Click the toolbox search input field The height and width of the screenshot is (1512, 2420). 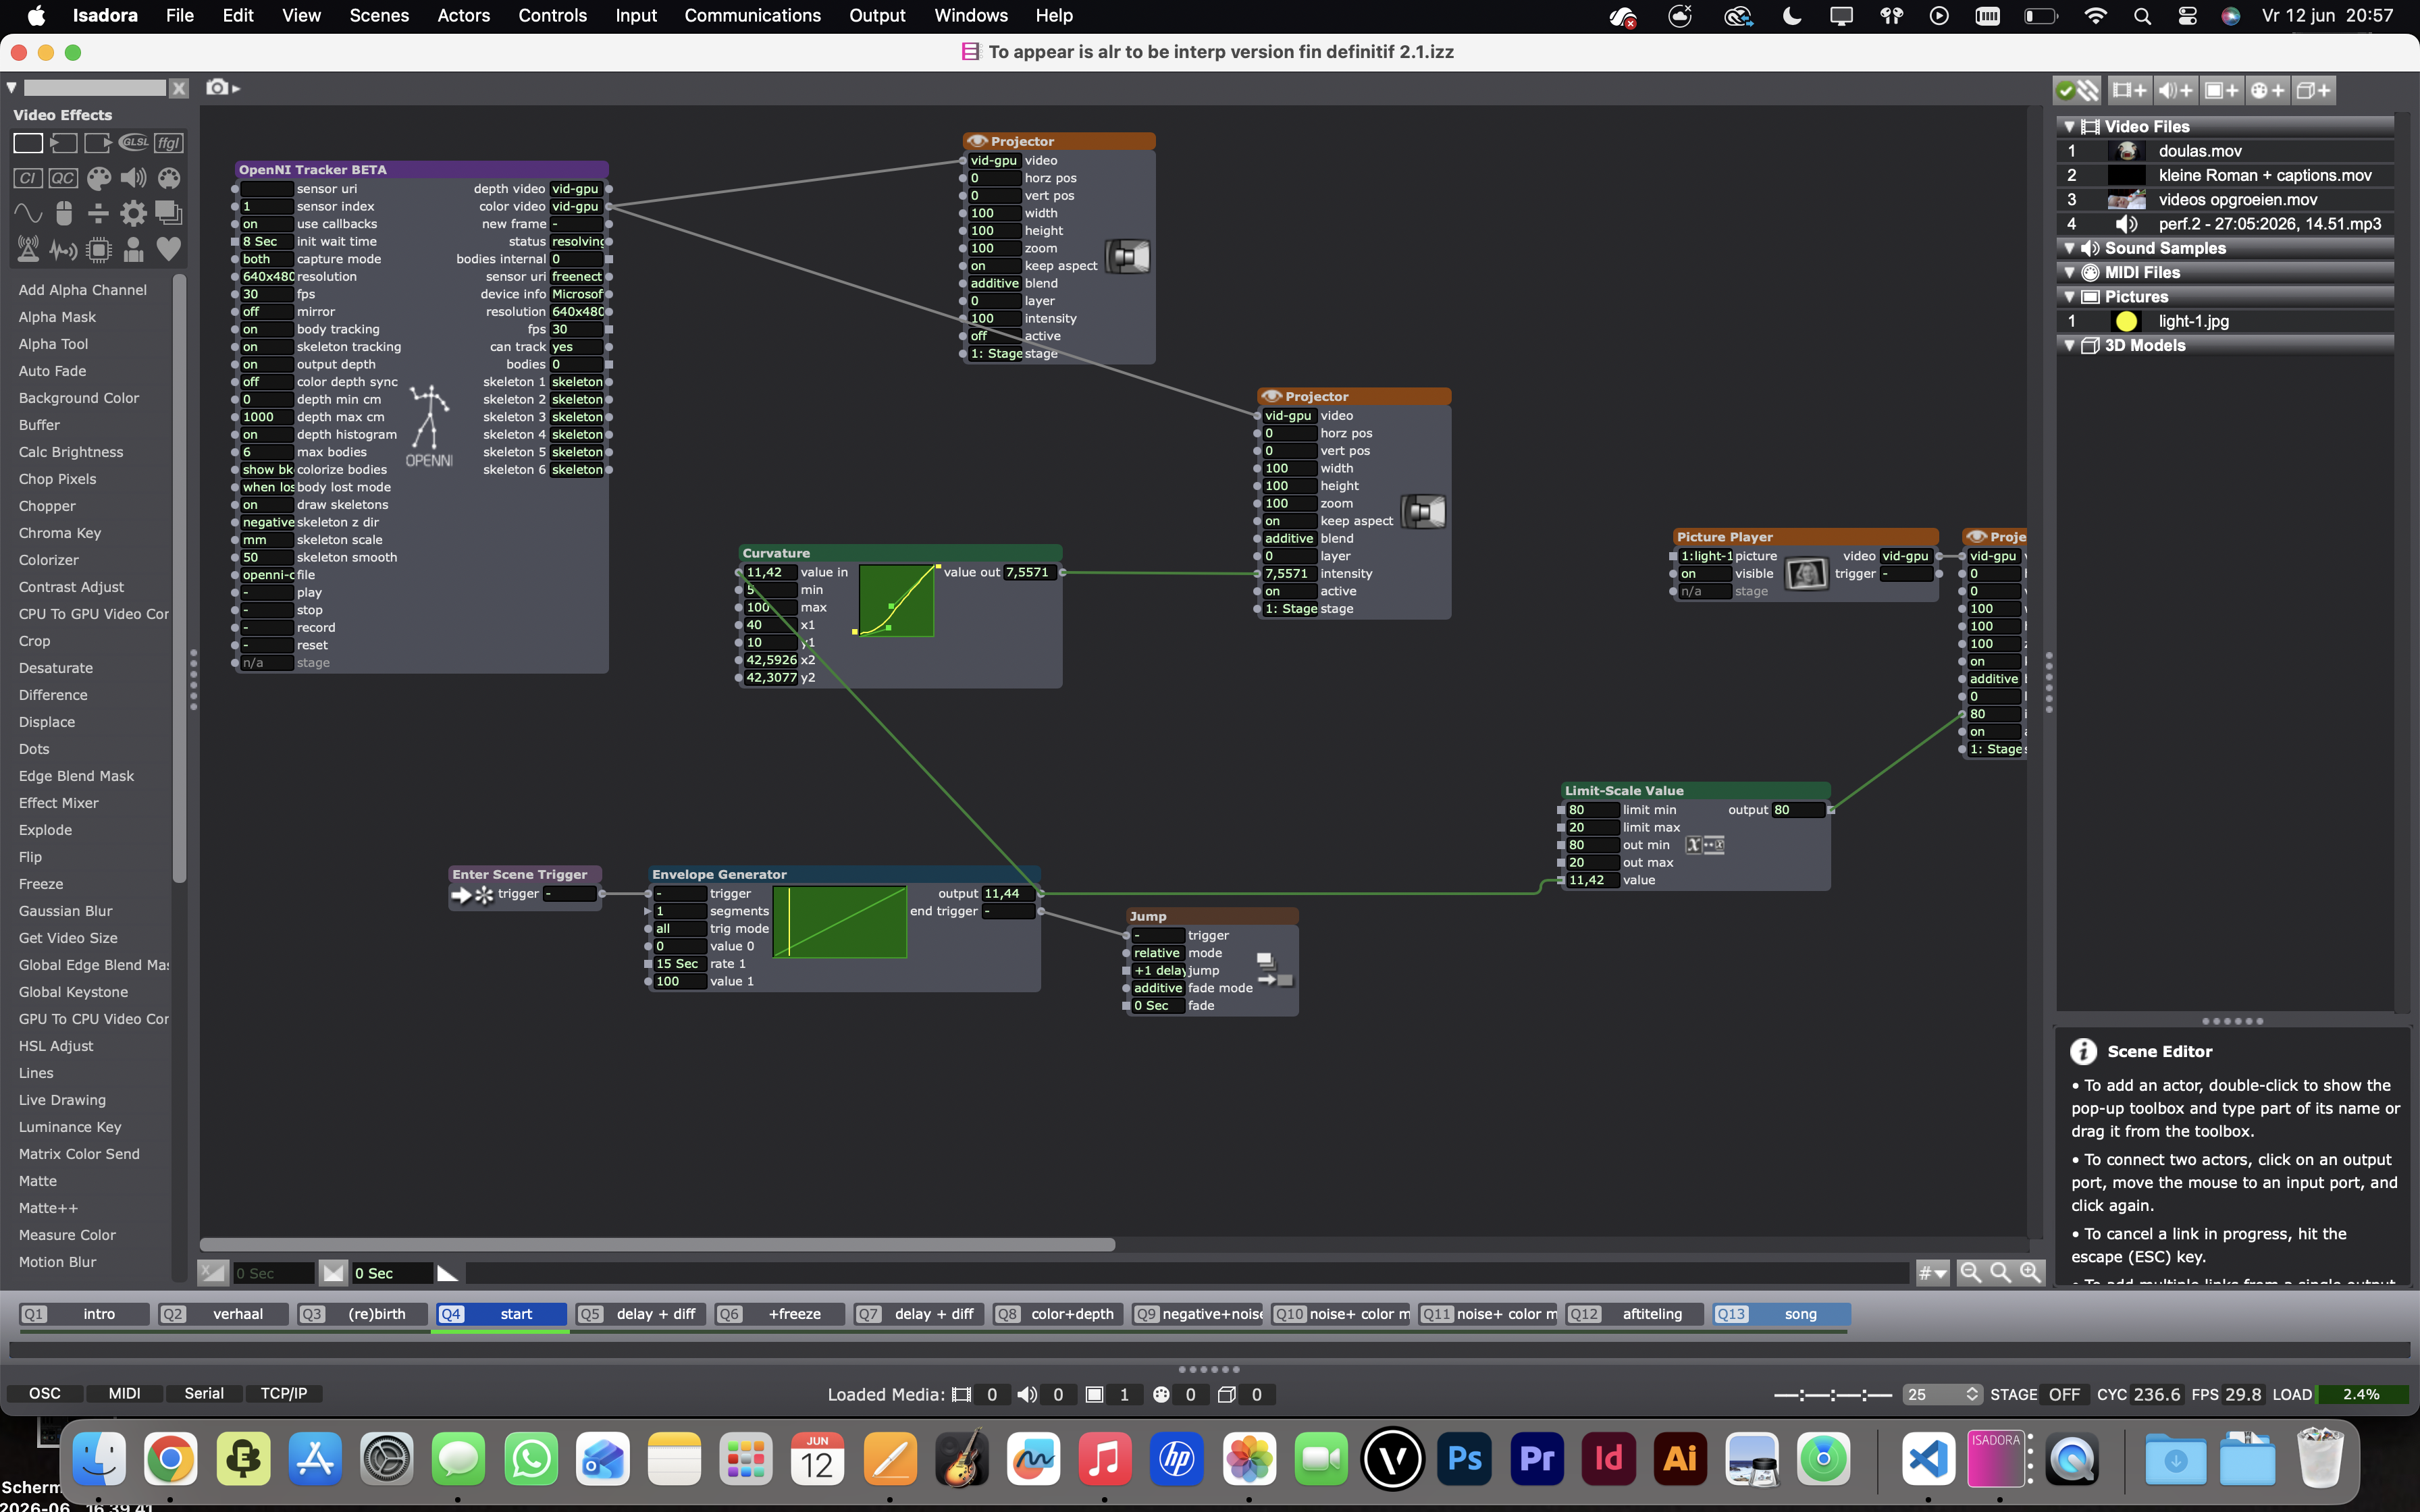click(94, 88)
